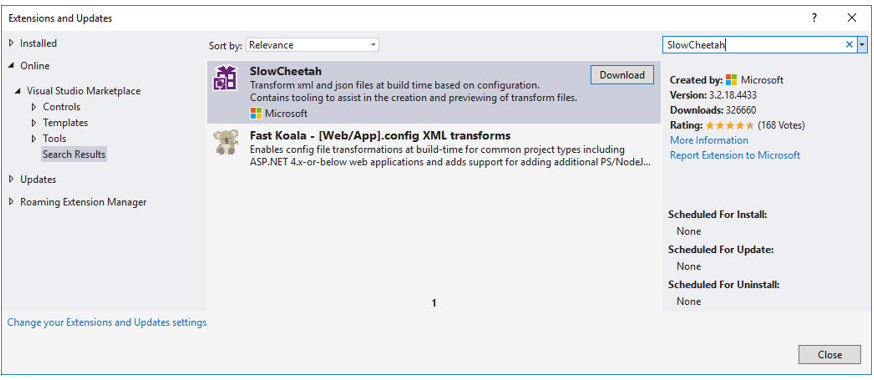Select Roaming Extension Manager item
The height and width of the screenshot is (380, 874).
pos(83,202)
